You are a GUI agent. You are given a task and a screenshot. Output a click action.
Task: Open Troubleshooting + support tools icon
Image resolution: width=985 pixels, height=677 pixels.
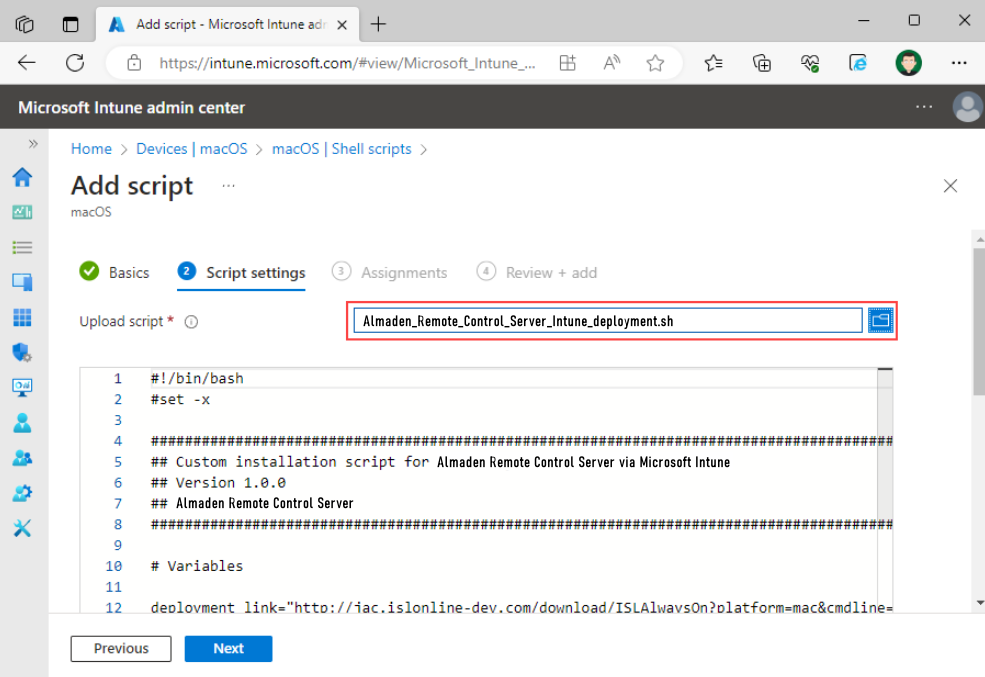(x=22, y=528)
